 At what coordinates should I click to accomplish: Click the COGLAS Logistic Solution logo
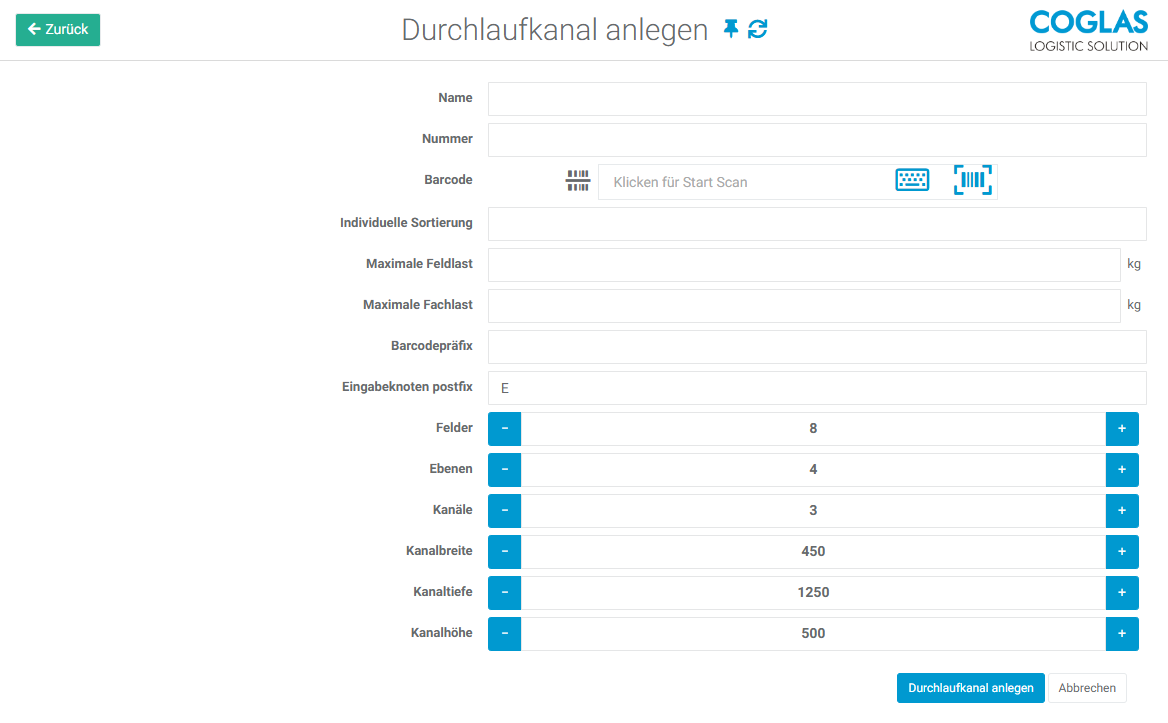[1088, 31]
